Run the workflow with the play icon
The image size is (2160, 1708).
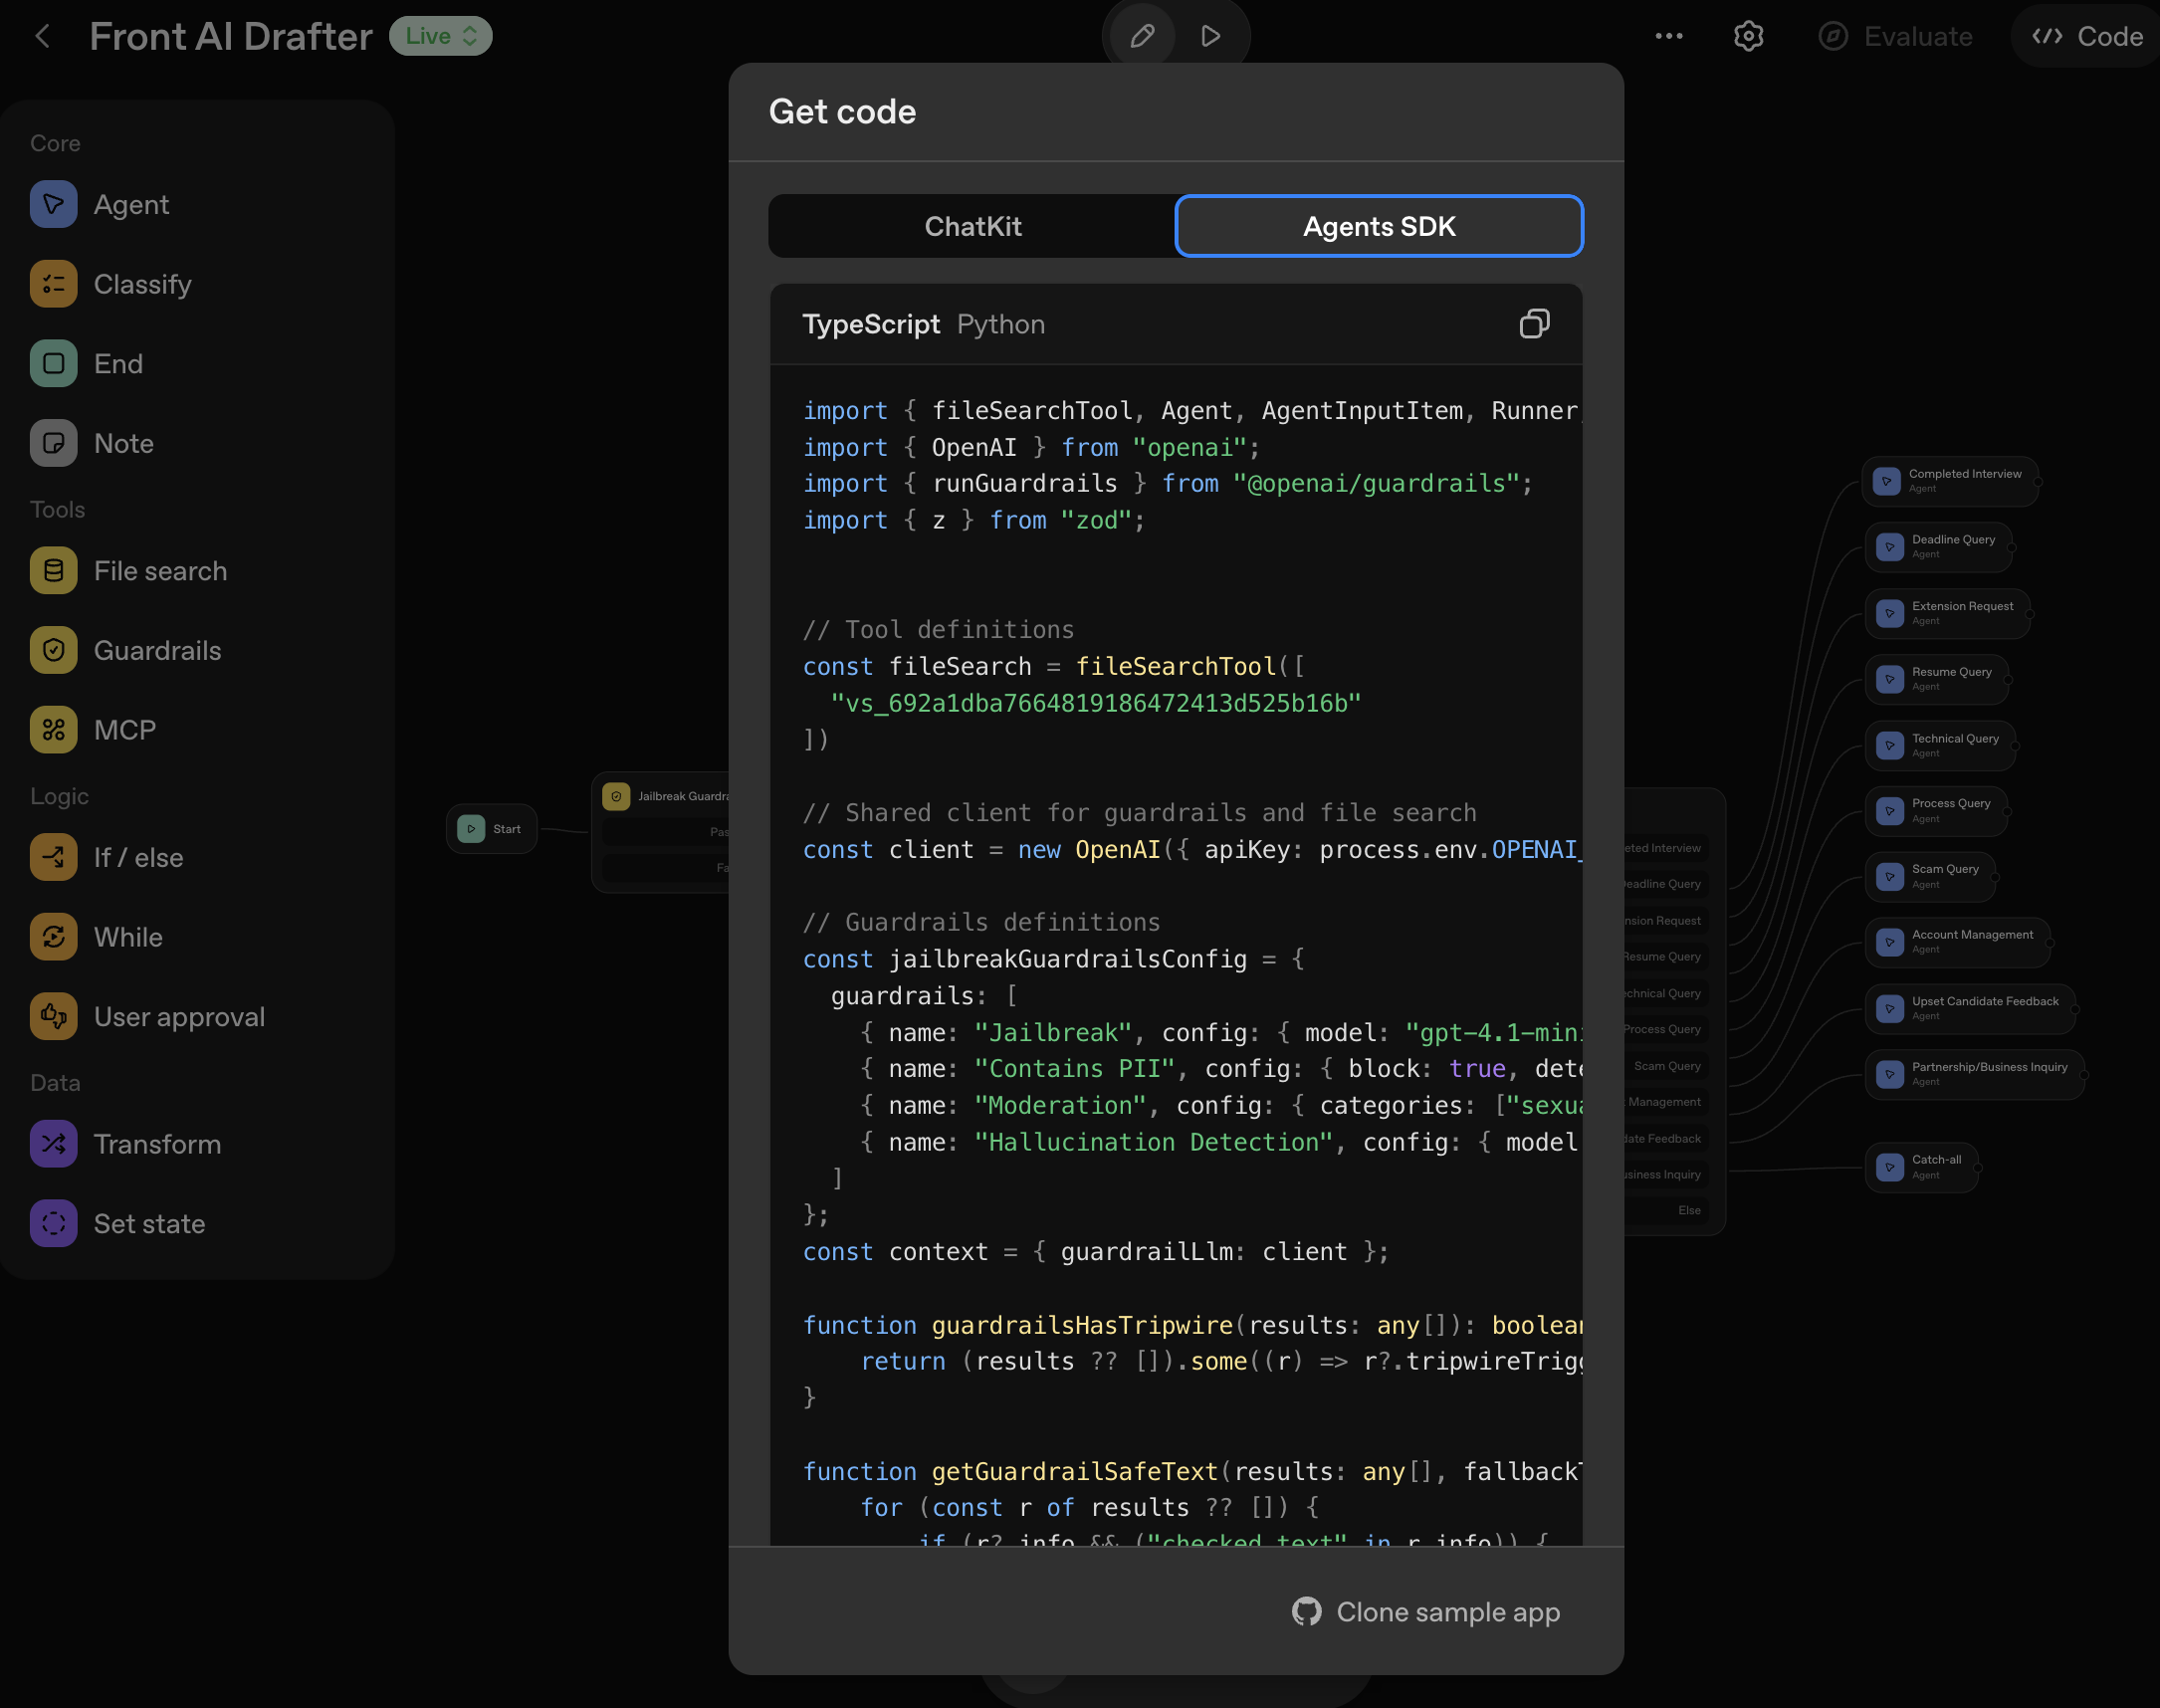pos(1211,35)
